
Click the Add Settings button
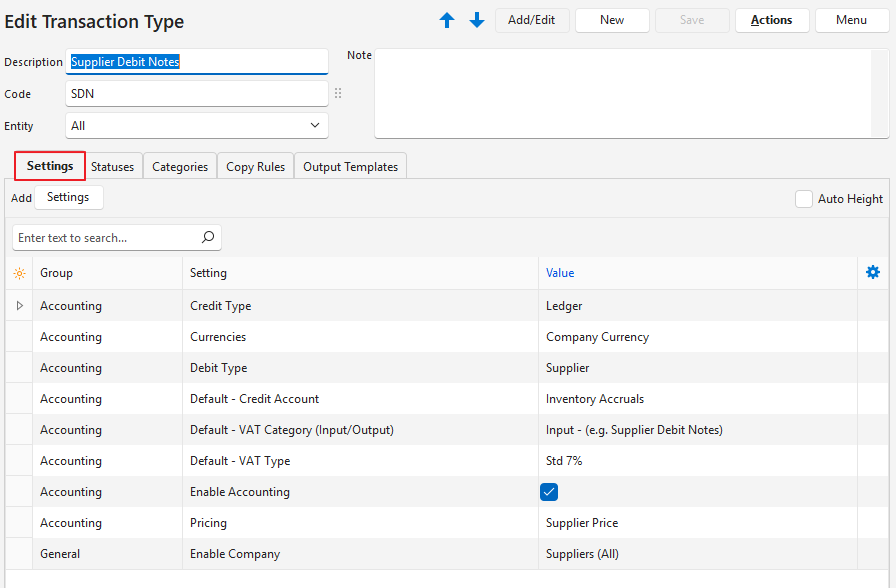tap(68, 198)
